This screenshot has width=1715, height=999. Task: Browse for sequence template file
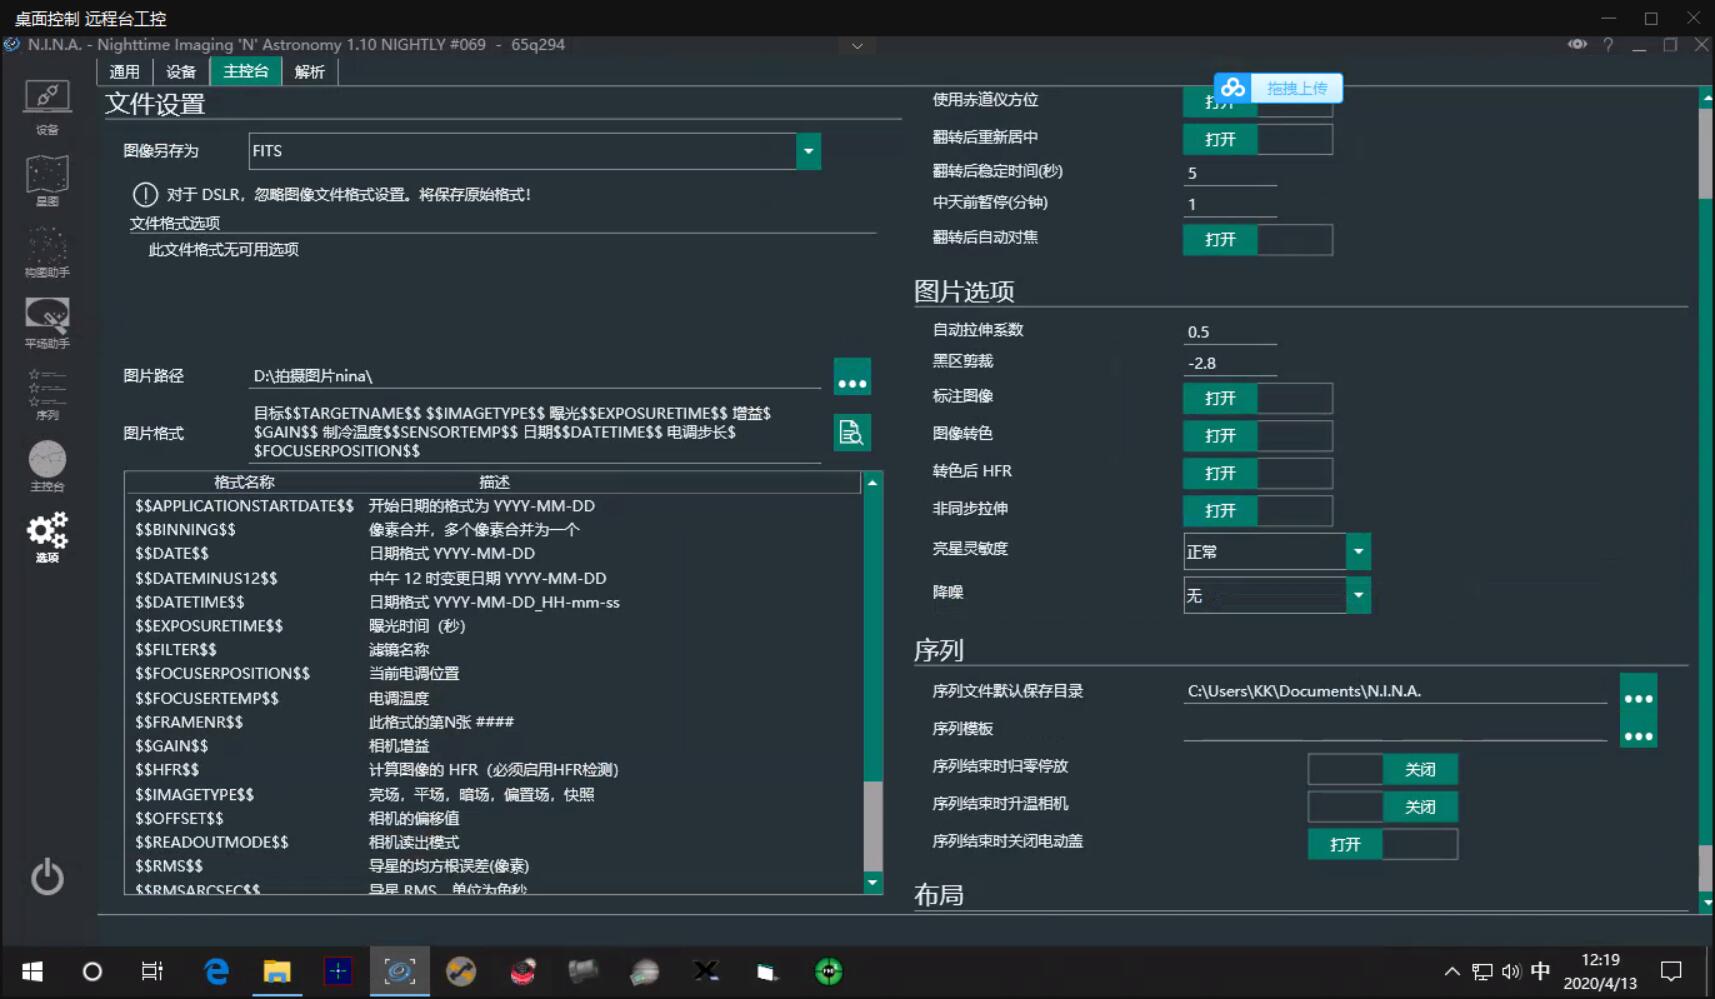tap(1638, 732)
